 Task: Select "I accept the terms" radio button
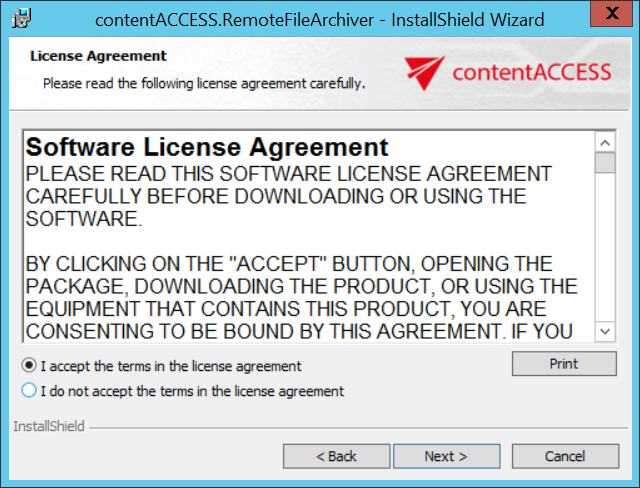pos(29,365)
